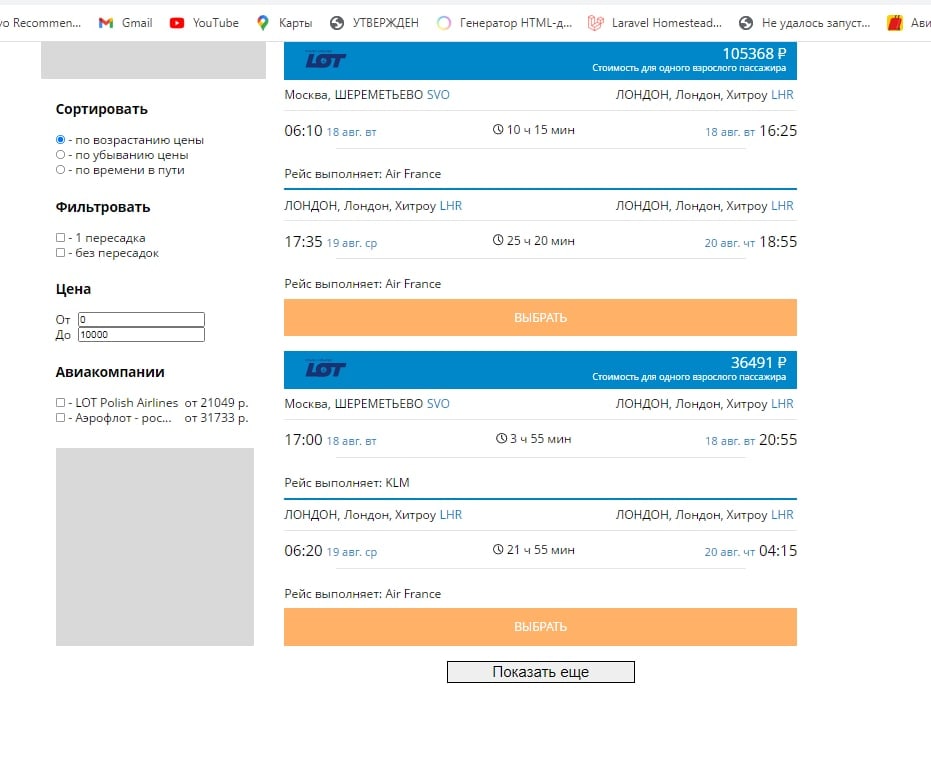
Task: Check the 1 пересадка filter
Action: click(x=60, y=238)
